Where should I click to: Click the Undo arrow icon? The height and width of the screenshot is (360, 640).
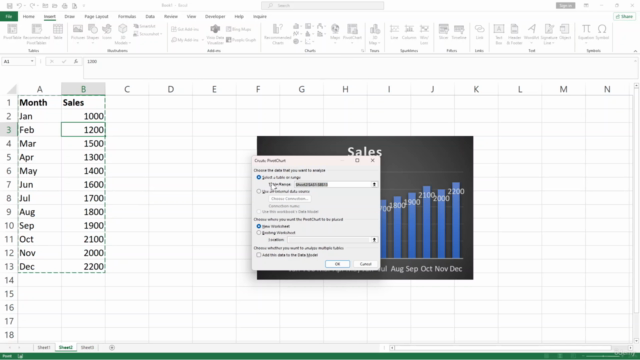pos(19,6)
